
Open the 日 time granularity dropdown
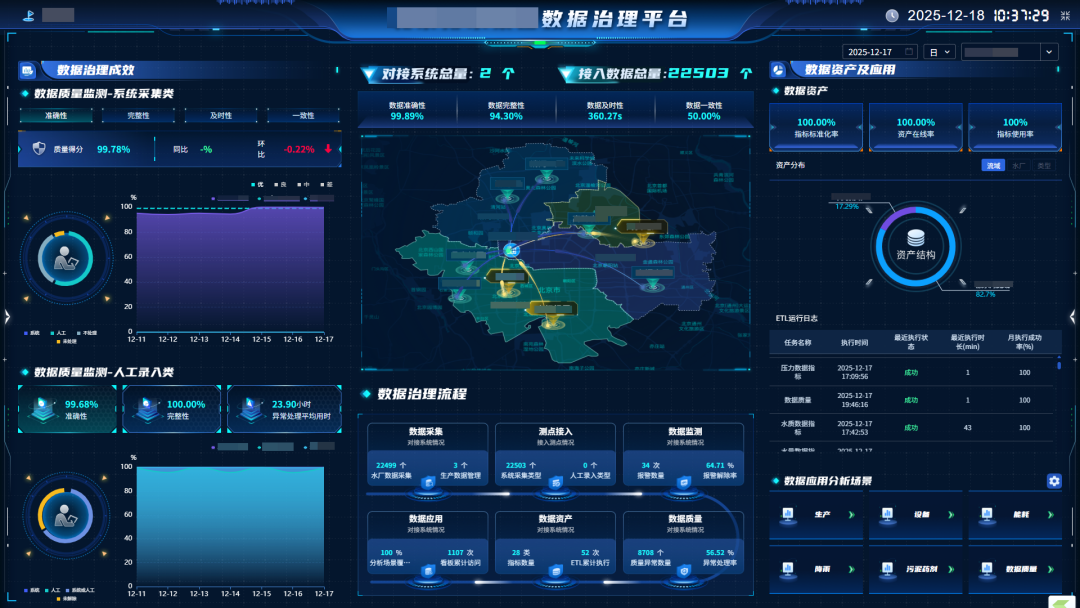click(x=939, y=52)
